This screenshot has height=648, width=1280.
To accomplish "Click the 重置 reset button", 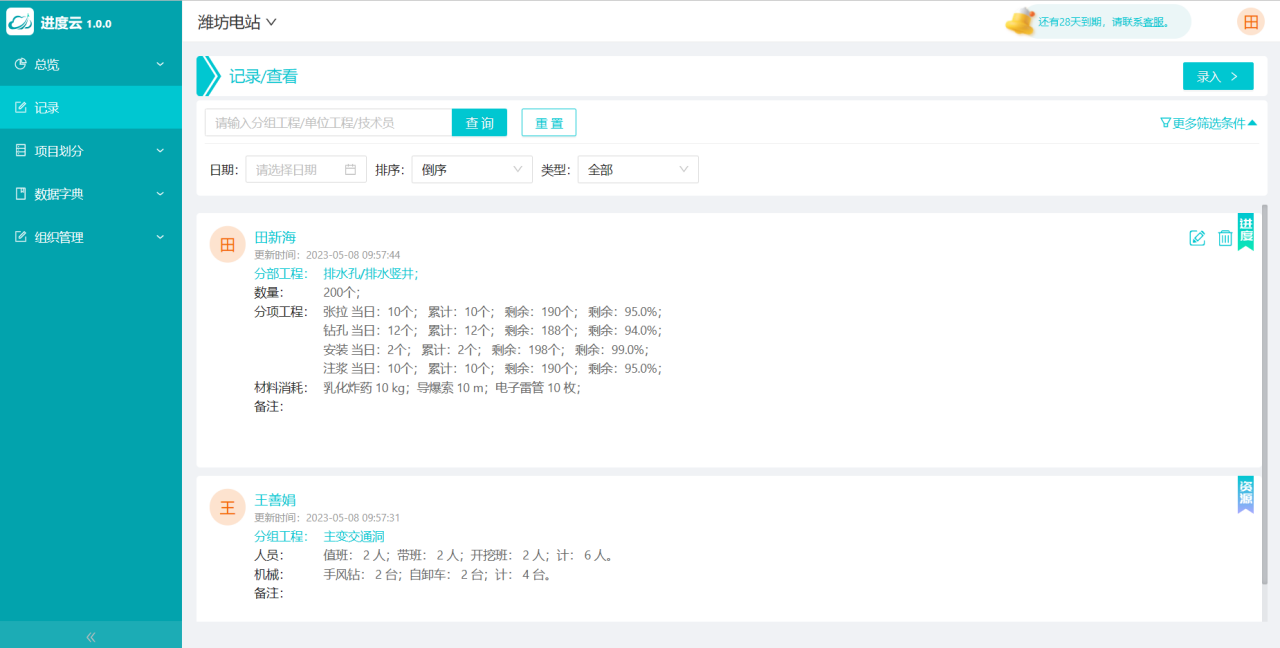I will coord(549,123).
